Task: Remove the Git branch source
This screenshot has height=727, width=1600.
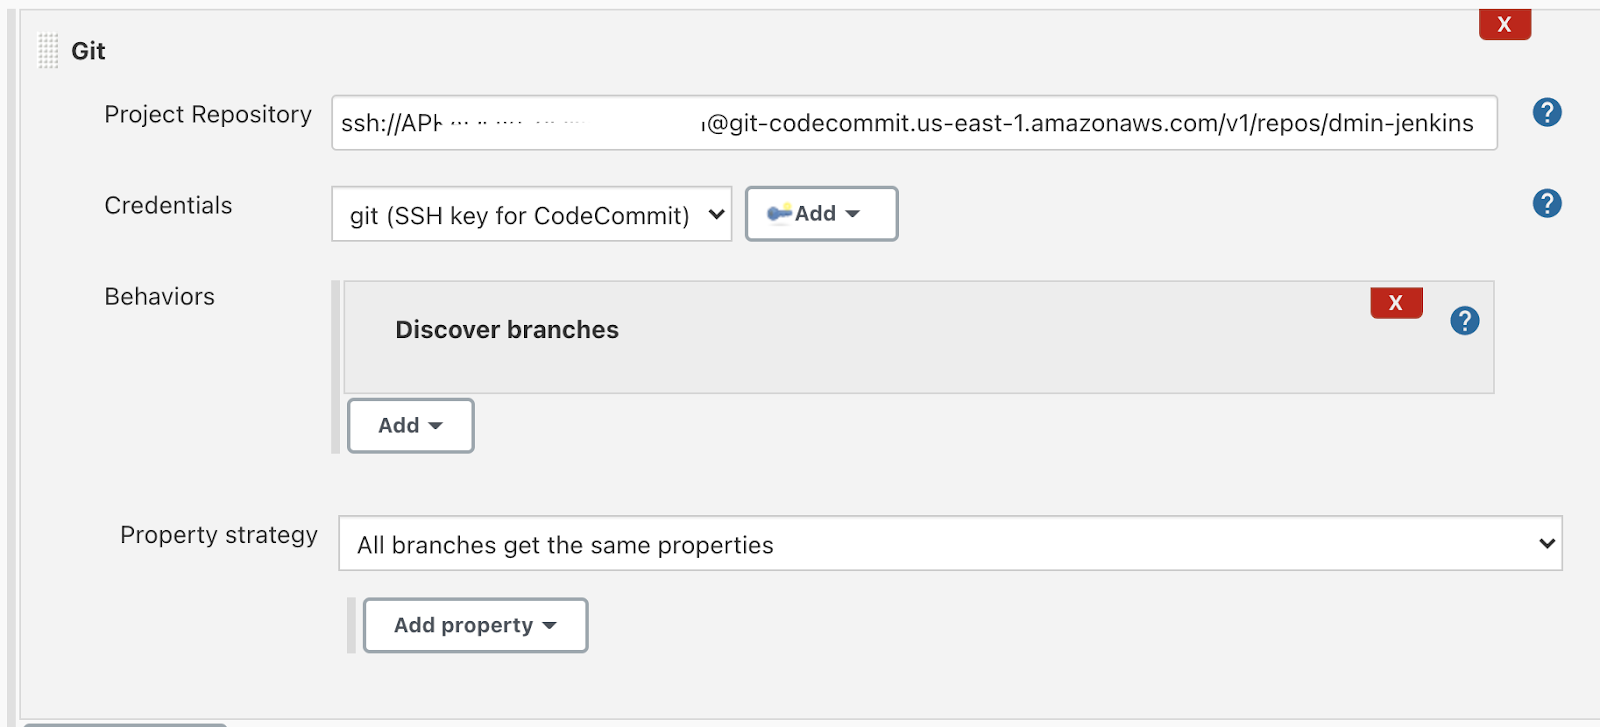Action: (1504, 24)
